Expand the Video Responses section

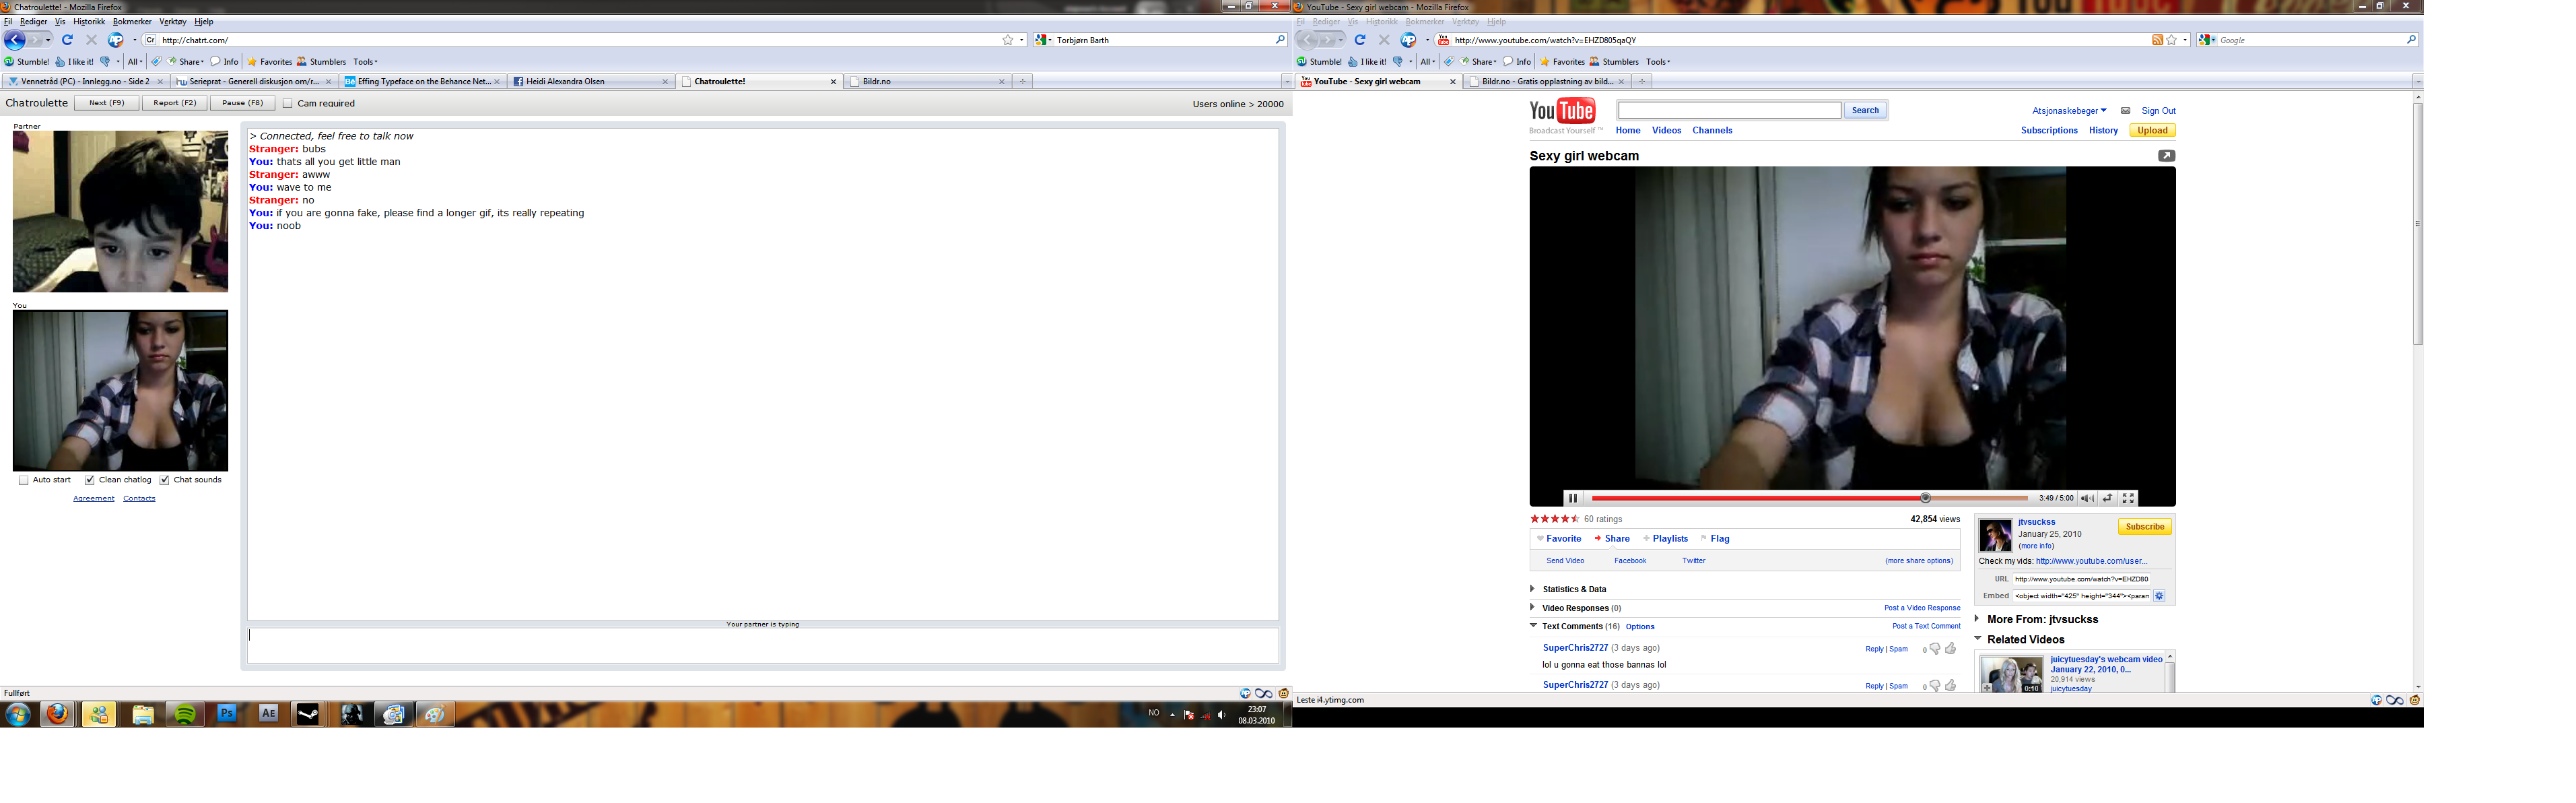[x=1532, y=607]
